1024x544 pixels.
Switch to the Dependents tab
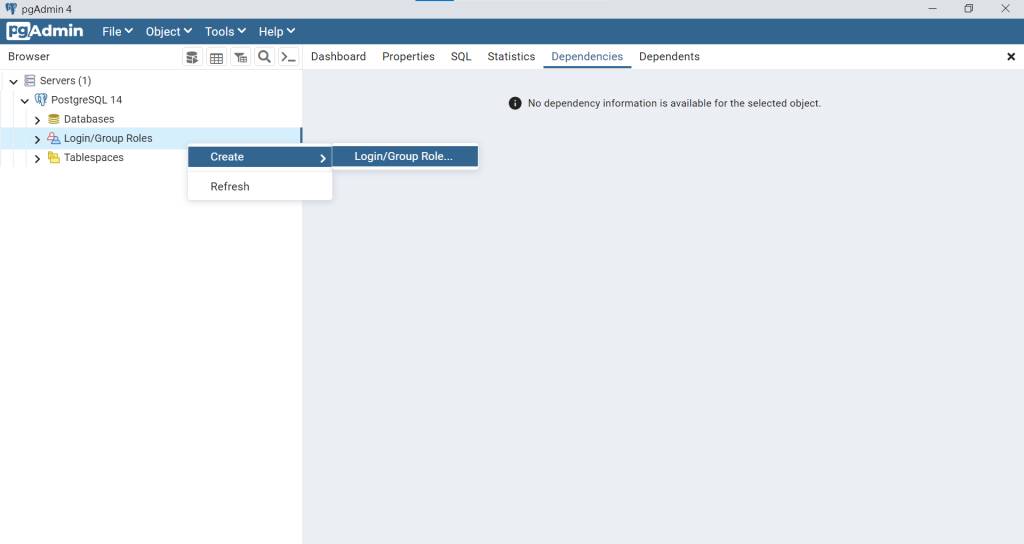coord(669,57)
